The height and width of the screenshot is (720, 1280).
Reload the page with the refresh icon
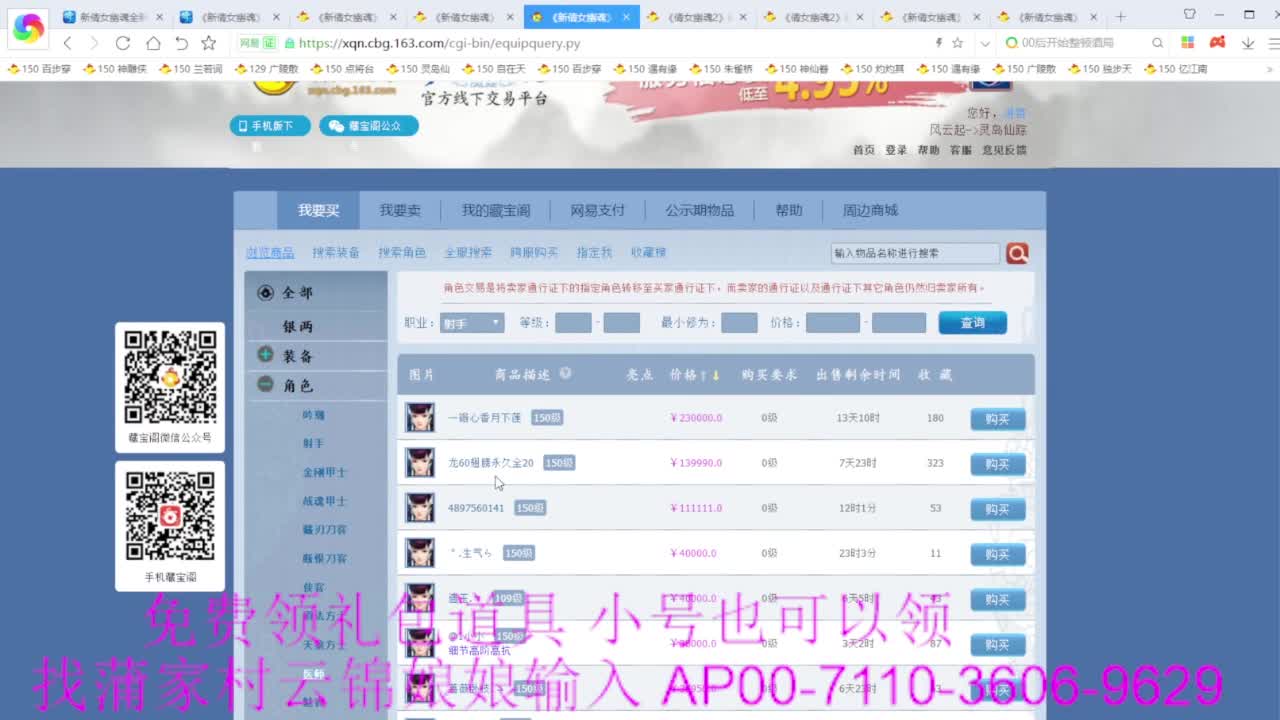(x=122, y=44)
